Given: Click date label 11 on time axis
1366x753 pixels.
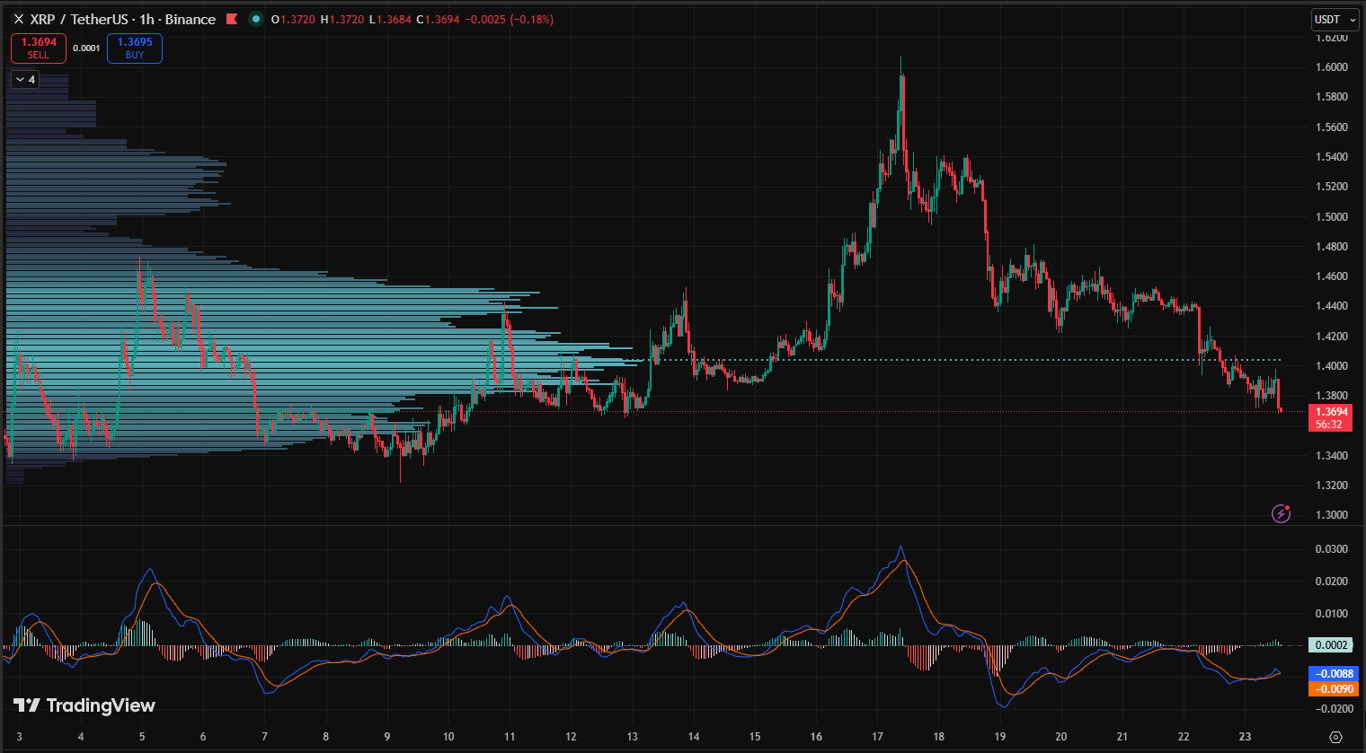Looking at the screenshot, I should pyautogui.click(x=509, y=737).
